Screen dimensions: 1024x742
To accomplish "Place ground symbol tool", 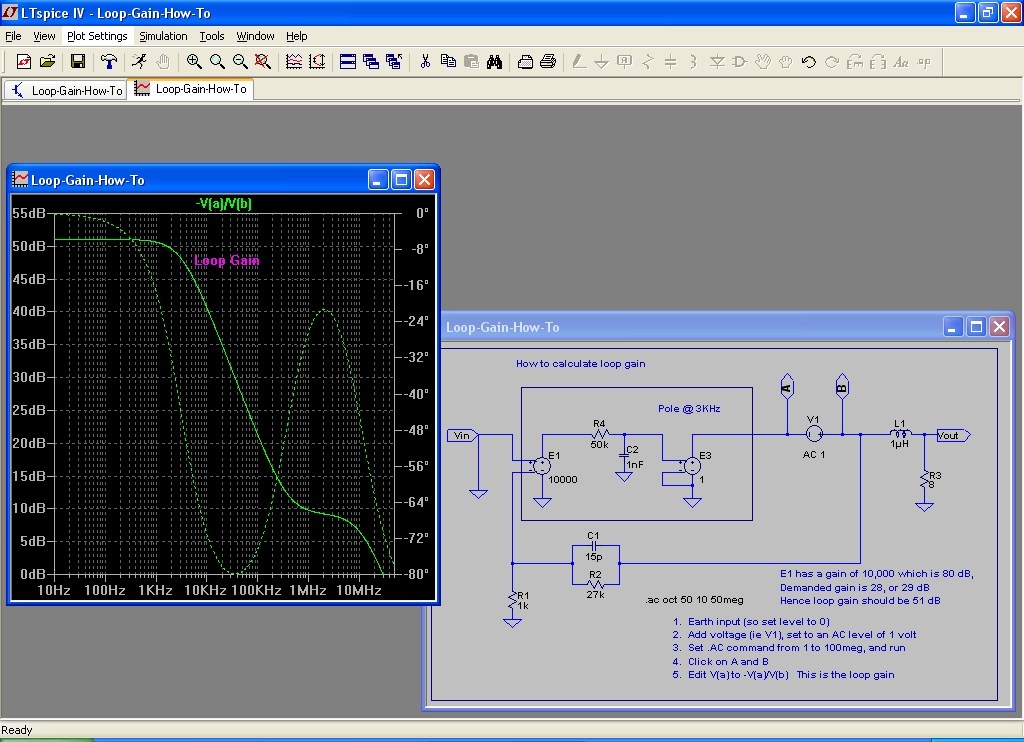I will pos(601,61).
